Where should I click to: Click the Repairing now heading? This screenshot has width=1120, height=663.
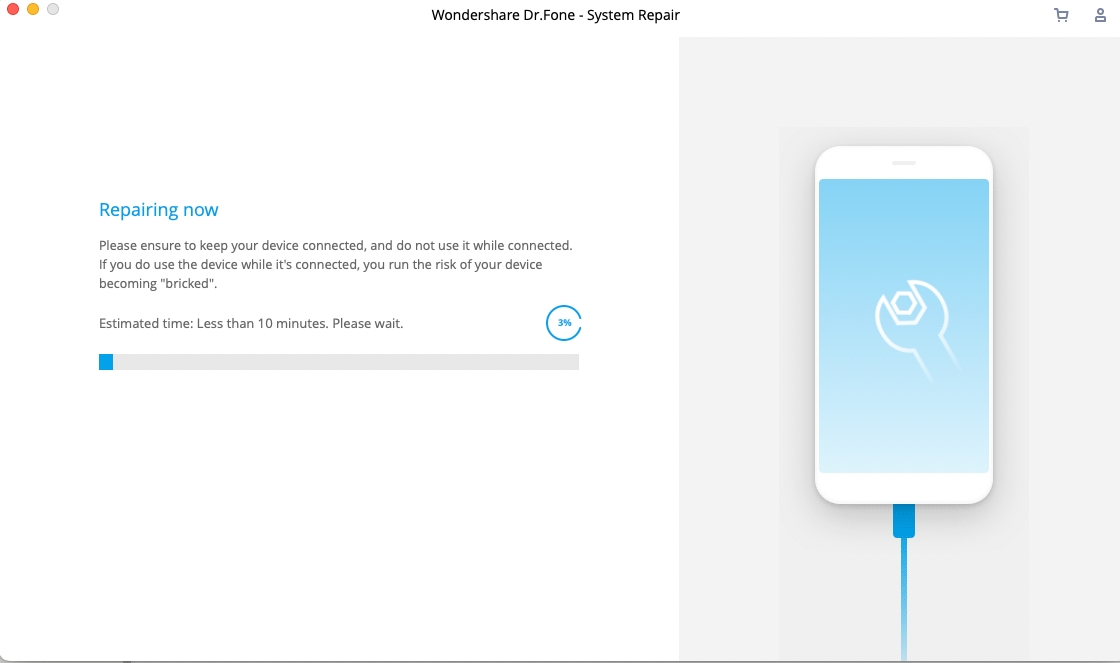[158, 209]
